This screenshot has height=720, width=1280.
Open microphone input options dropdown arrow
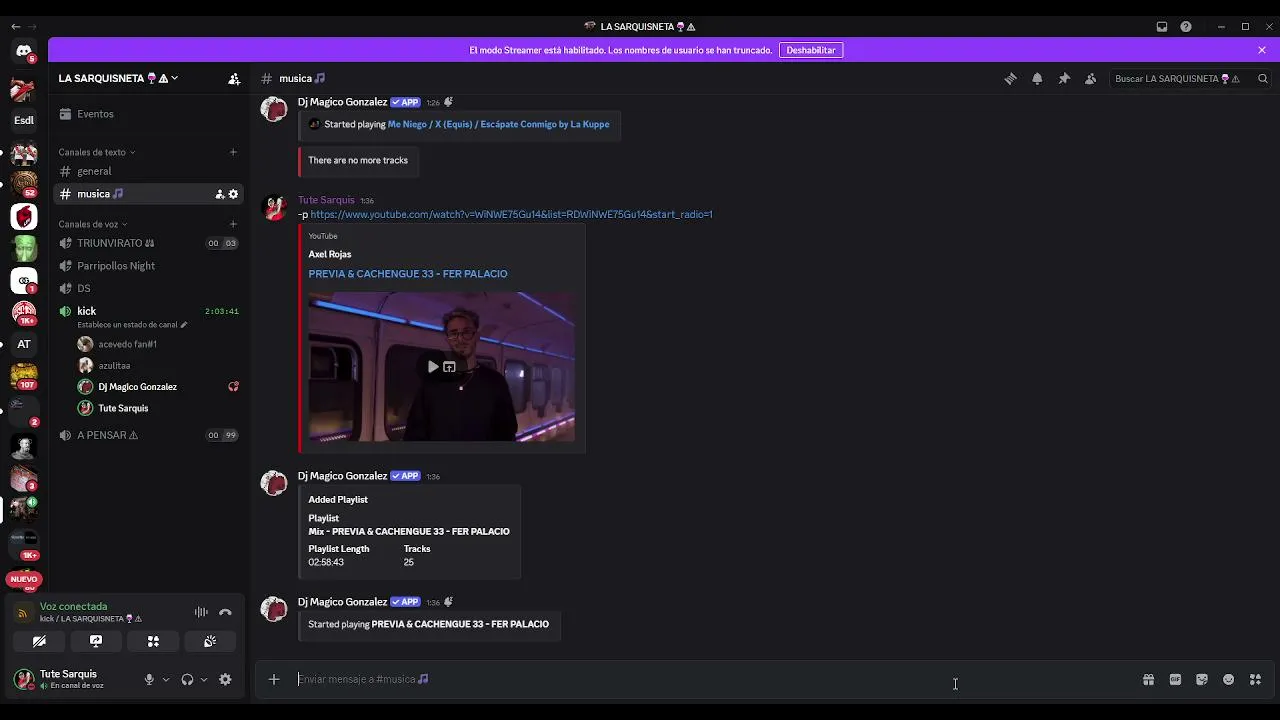(x=166, y=679)
